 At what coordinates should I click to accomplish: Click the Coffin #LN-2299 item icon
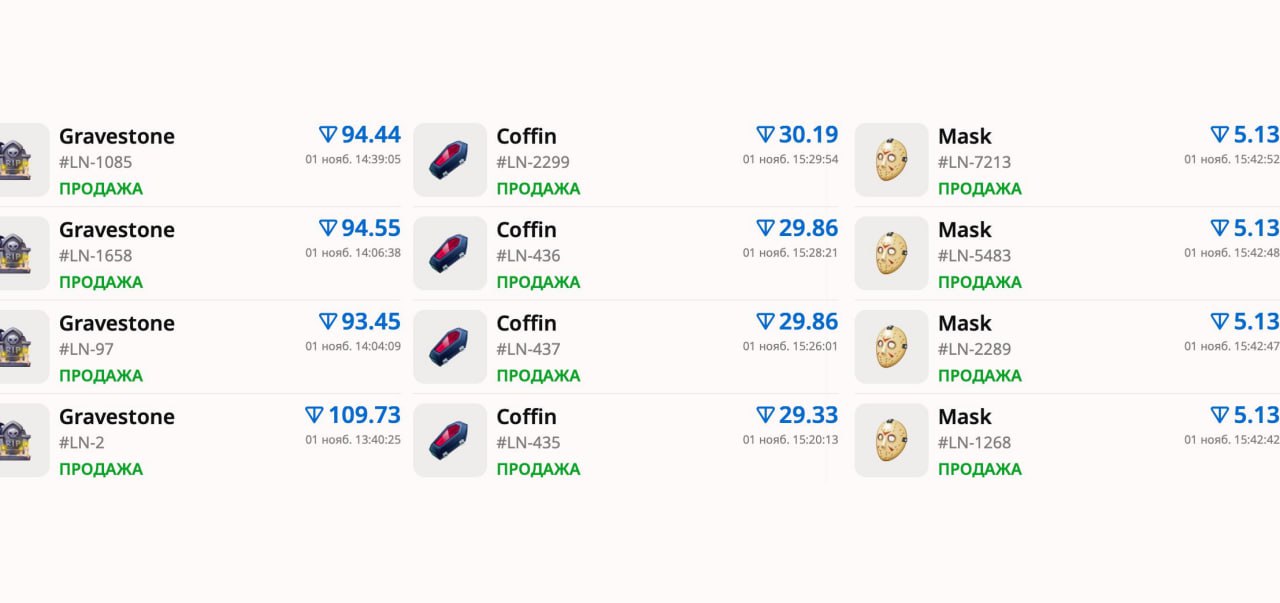[450, 160]
